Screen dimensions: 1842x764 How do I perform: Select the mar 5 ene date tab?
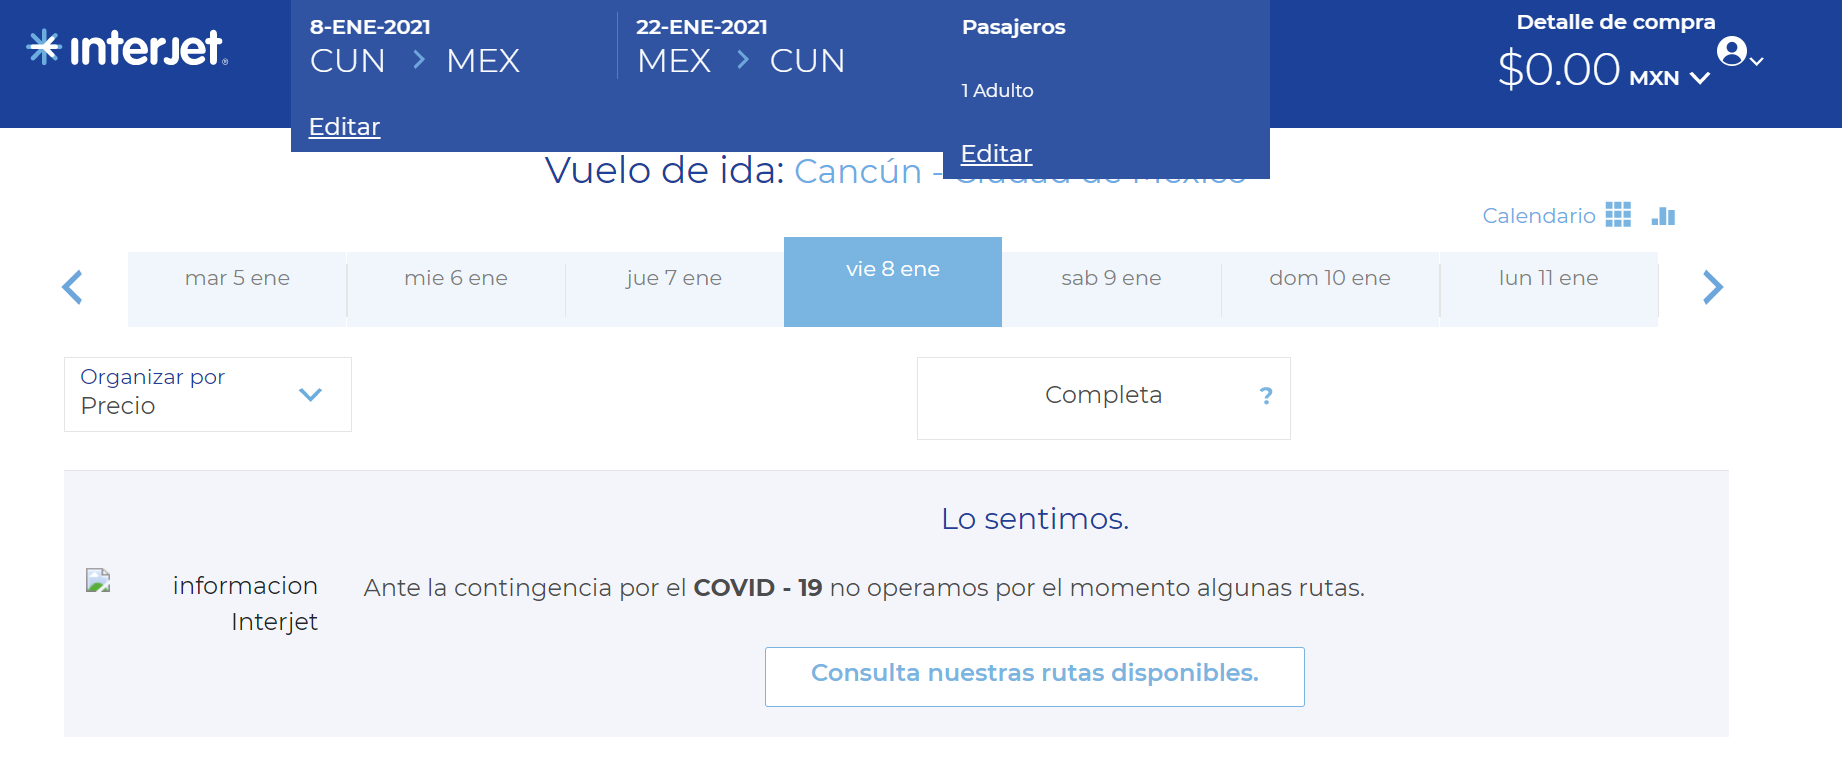point(237,289)
